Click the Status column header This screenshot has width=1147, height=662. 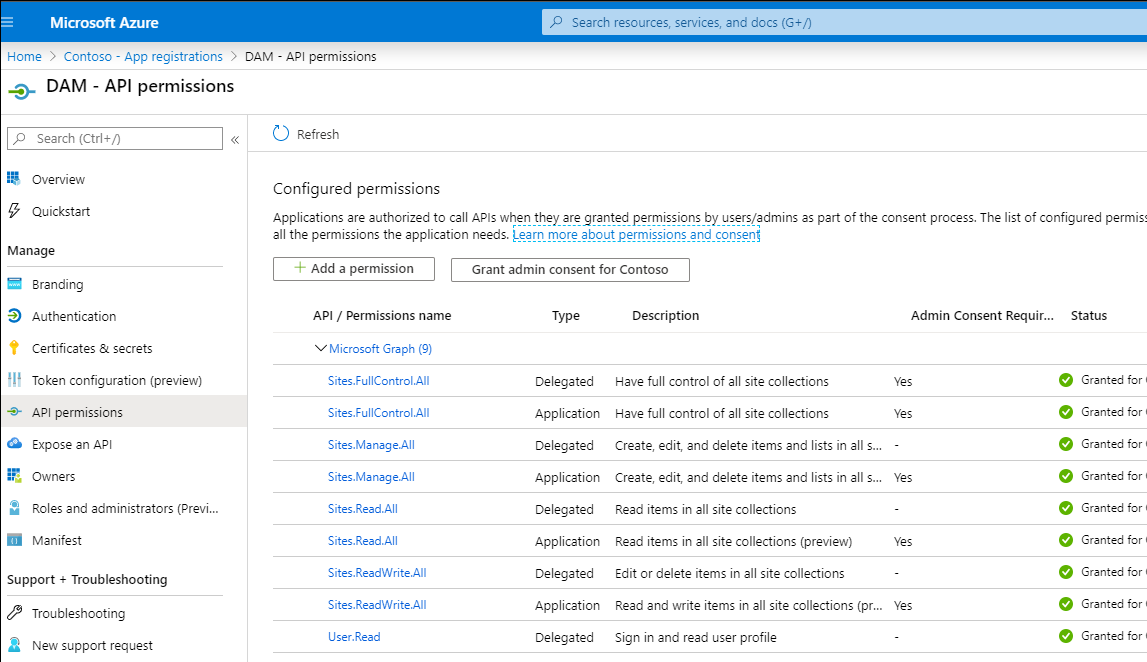point(1088,315)
